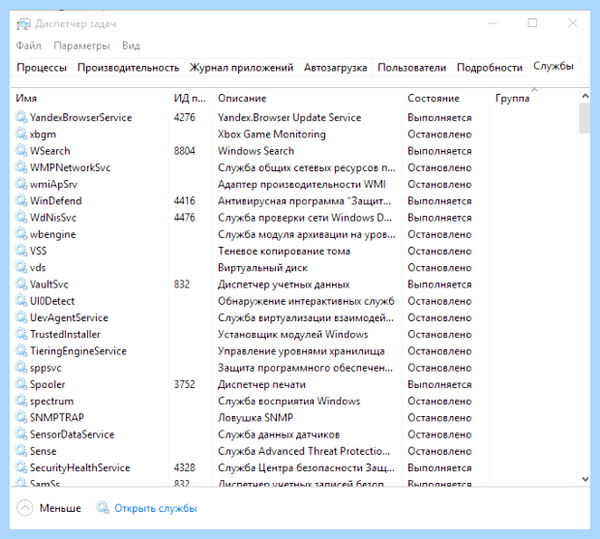Open the Файл menu

click(x=28, y=46)
